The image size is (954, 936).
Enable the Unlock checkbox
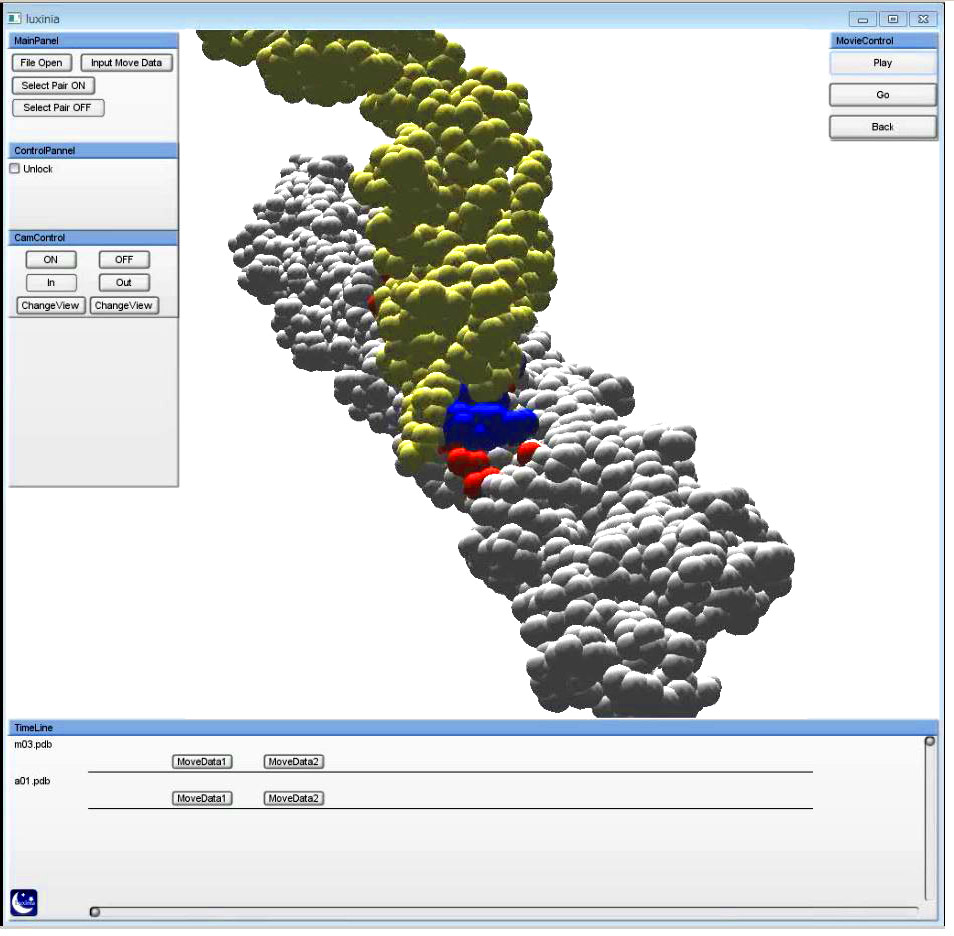[x=15, y=169]
